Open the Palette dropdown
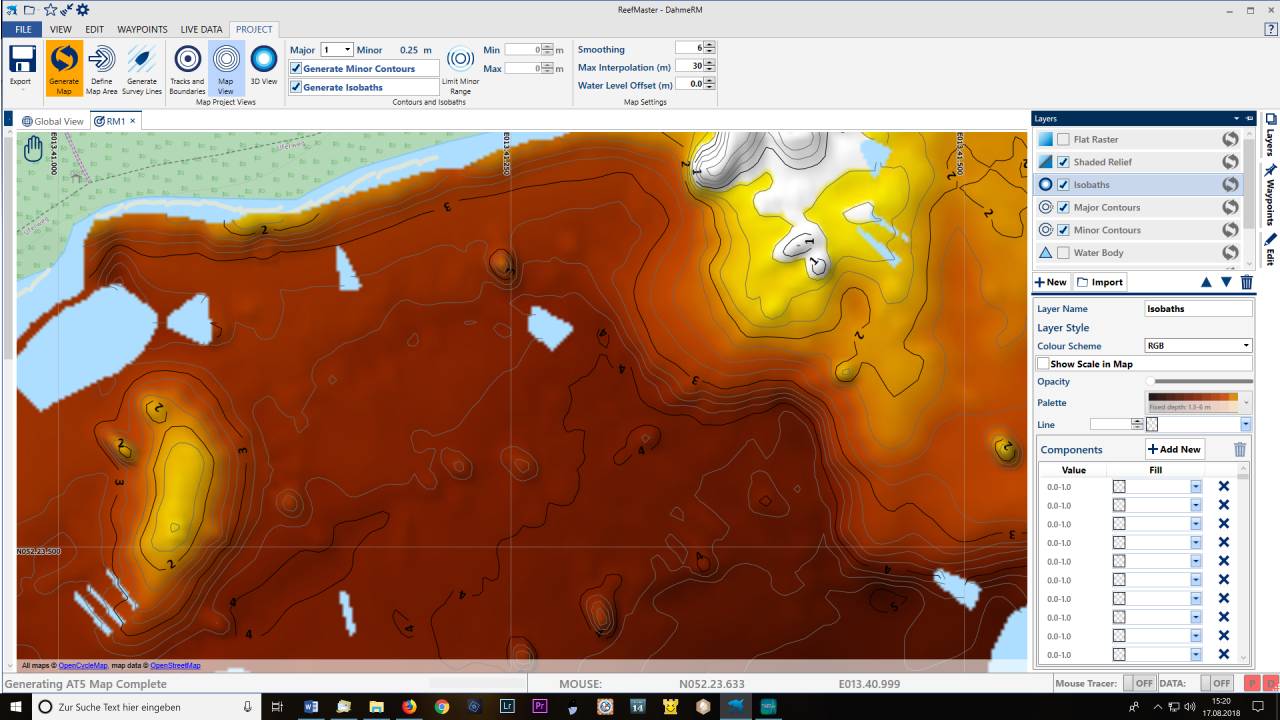The image size is (1280, 720). point(1246,402)
